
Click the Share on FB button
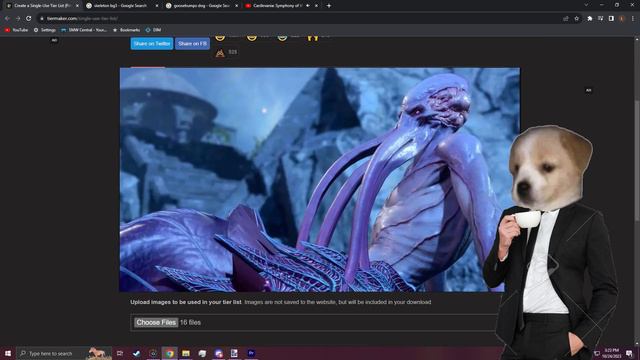pyautogui.click(x=192, y=44)
